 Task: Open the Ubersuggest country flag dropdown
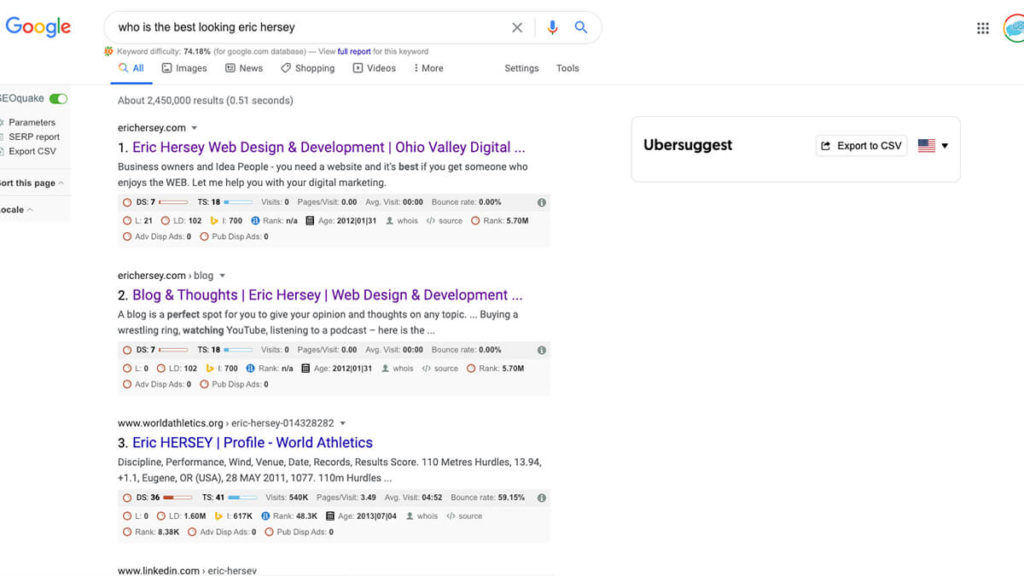pos(933,146)
